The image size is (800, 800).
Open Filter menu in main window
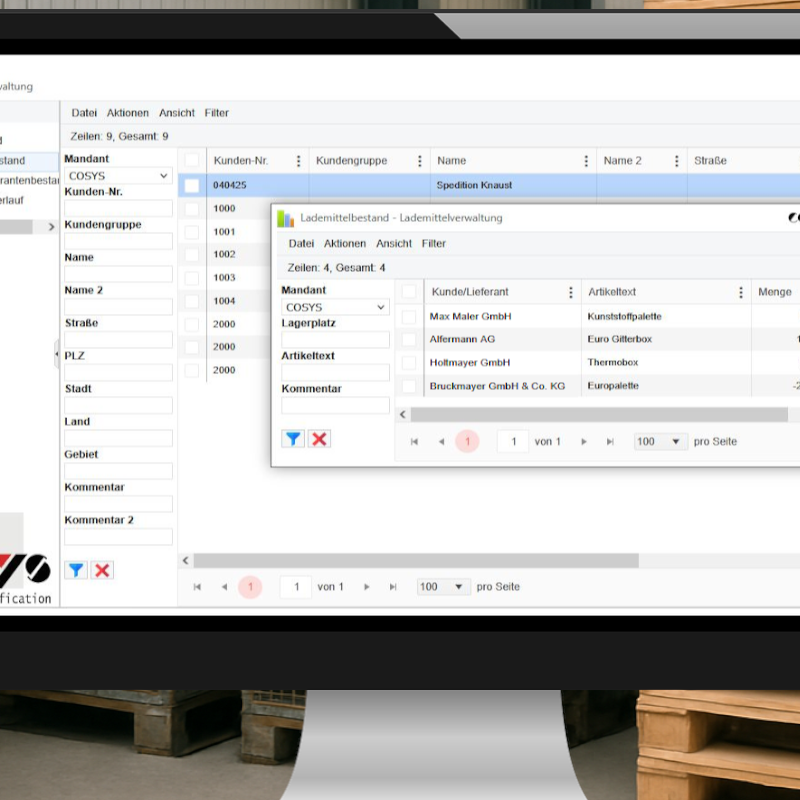(216, 113)
